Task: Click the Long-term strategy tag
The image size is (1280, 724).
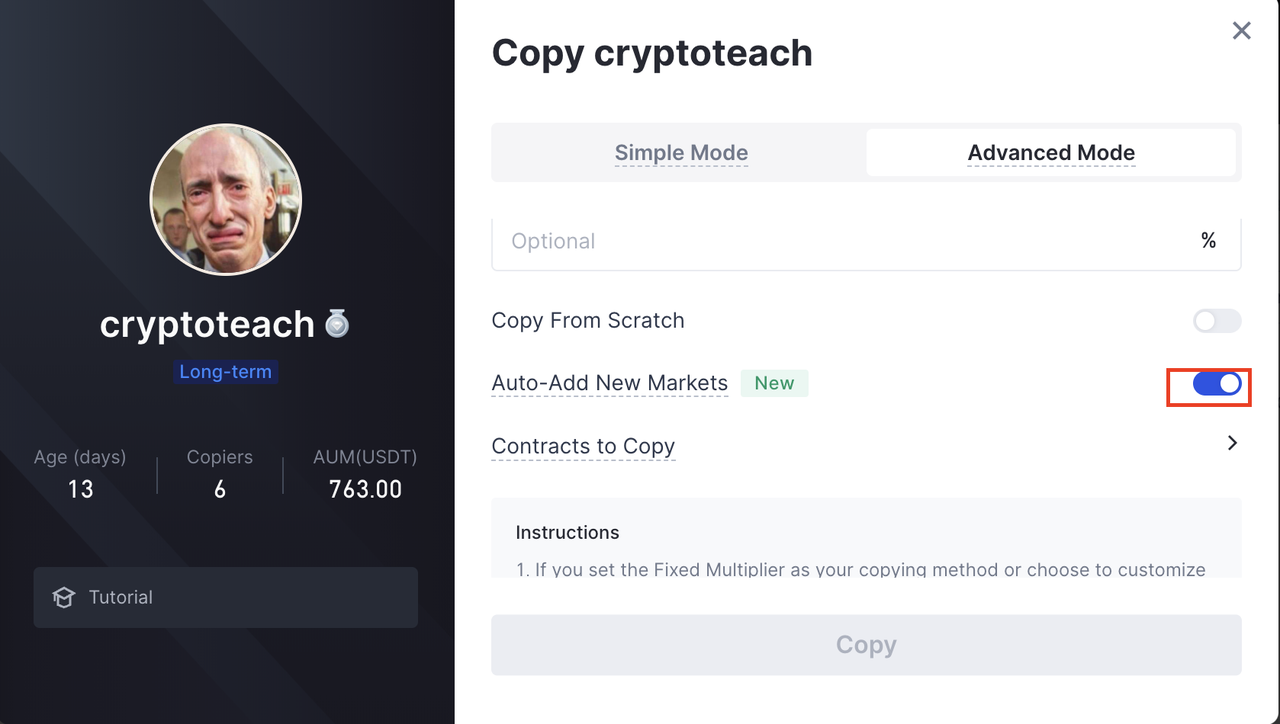Action: (x=226, y=372)
